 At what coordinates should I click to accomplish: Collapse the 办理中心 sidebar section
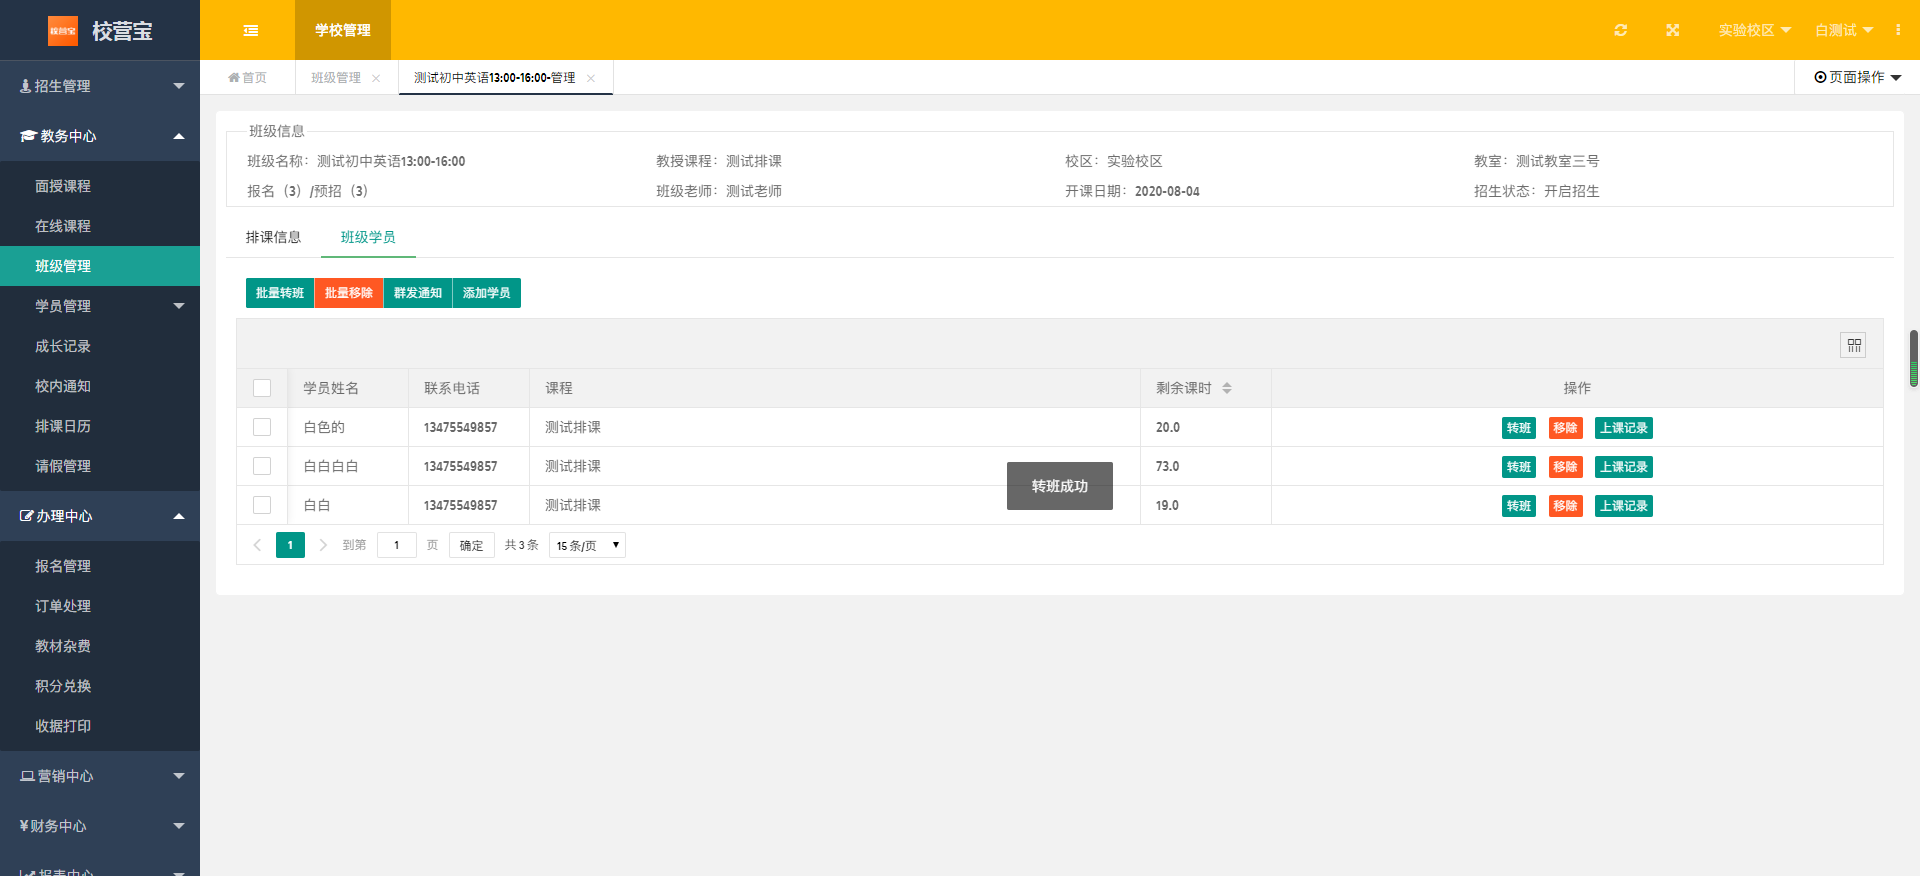(100, 516)
